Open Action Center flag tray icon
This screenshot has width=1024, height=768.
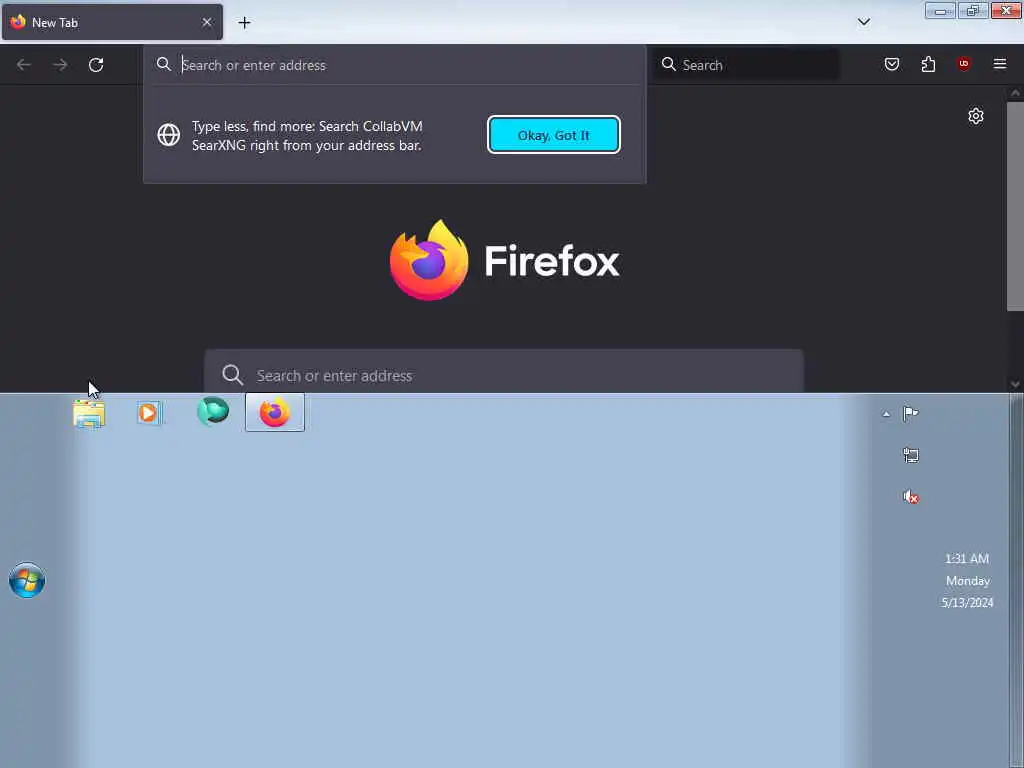(x=910, y=413)
